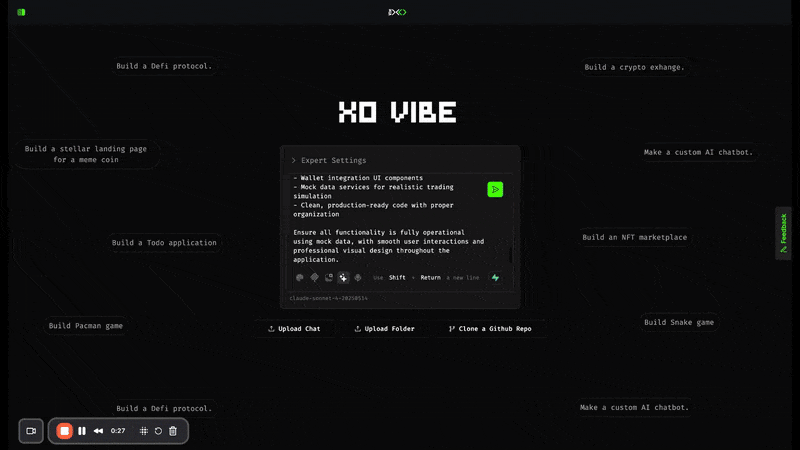Click the Upload Chat button
The image size is (800, 450).
pyautogui.click(x=294, y=328)
